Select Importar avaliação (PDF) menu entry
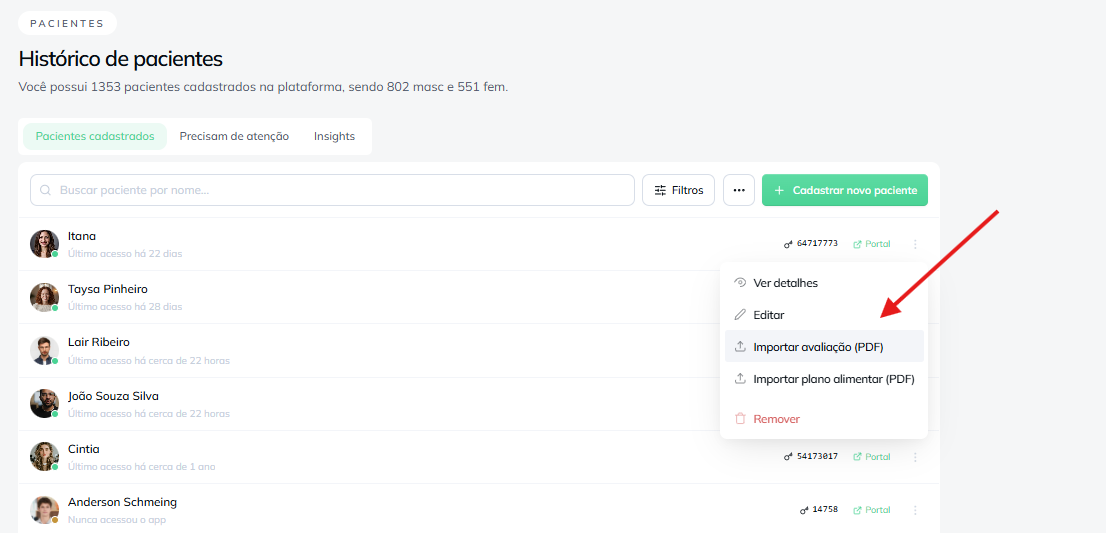 click(x=825, y=347)
